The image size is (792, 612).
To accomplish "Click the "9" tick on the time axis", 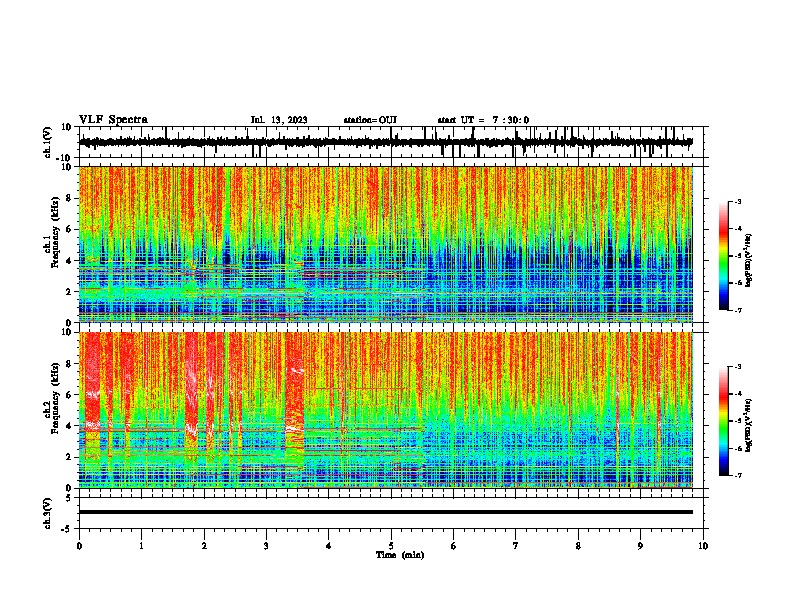I will coord(640,546).
